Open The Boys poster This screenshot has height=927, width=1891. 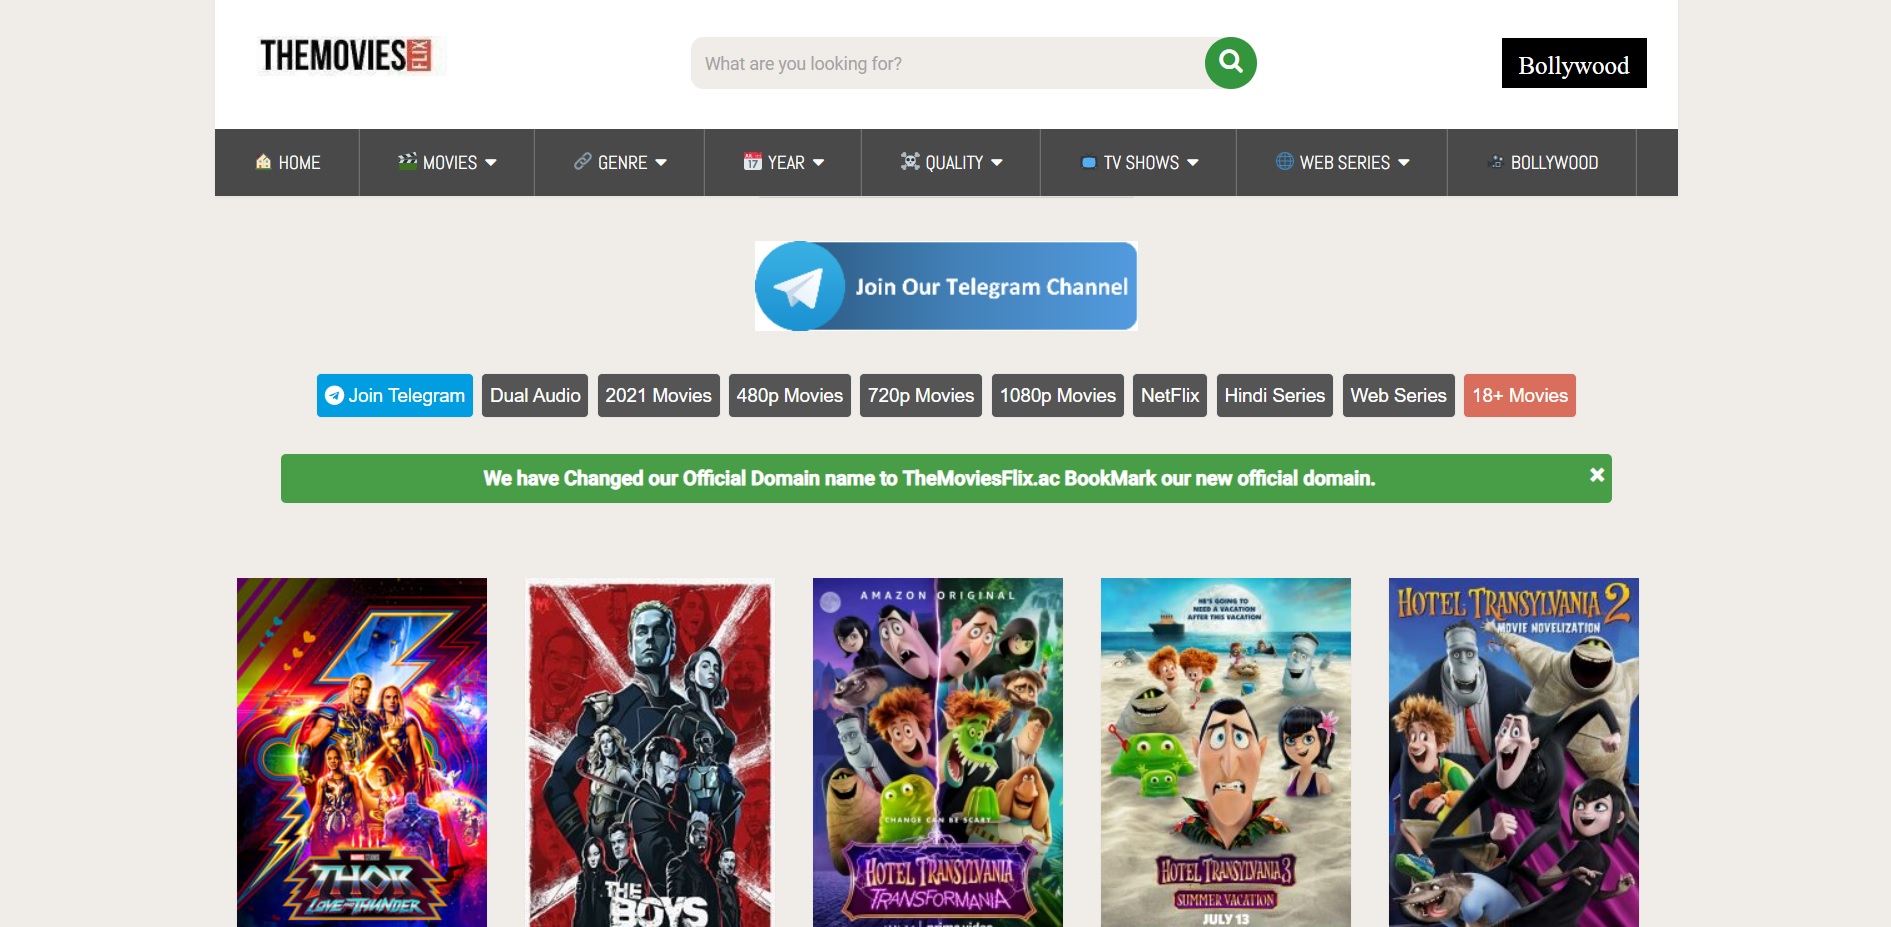tap(650, 752)
